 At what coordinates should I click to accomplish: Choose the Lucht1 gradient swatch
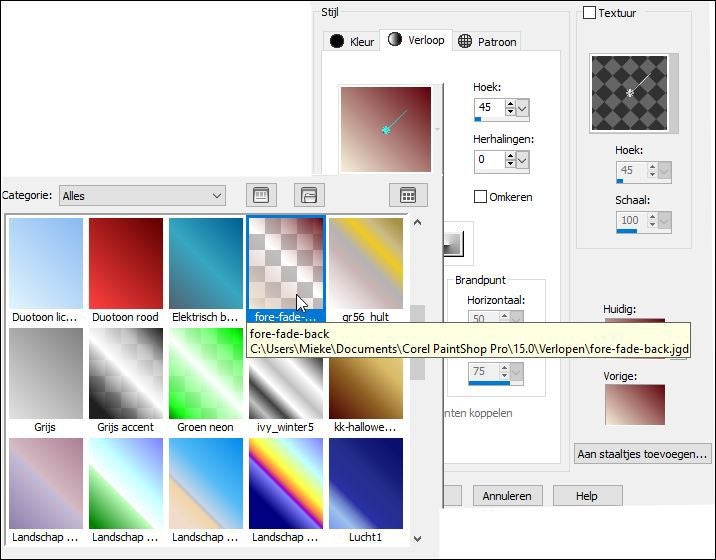pyautogui.click(x=366, y=483)
